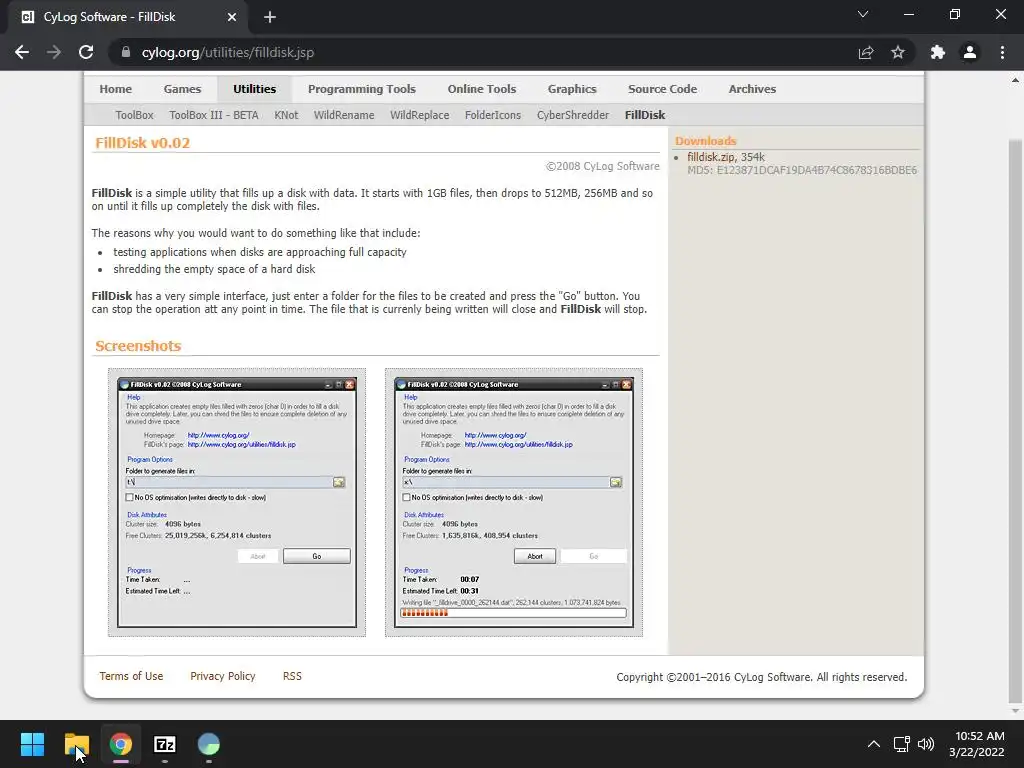Open the KNot utility page
Screen dimensions: 1024x768
click(286, 115)
